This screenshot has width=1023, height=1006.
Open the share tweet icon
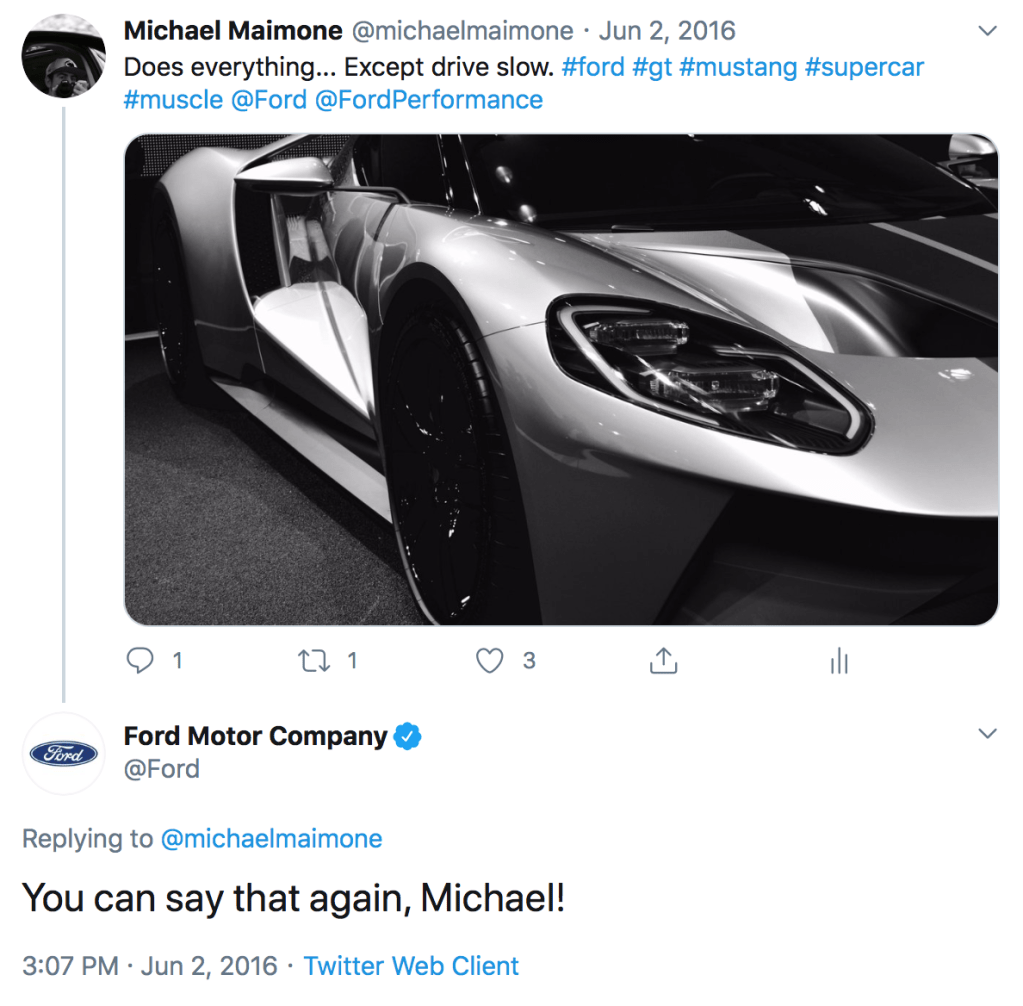(x=664, y=660)
